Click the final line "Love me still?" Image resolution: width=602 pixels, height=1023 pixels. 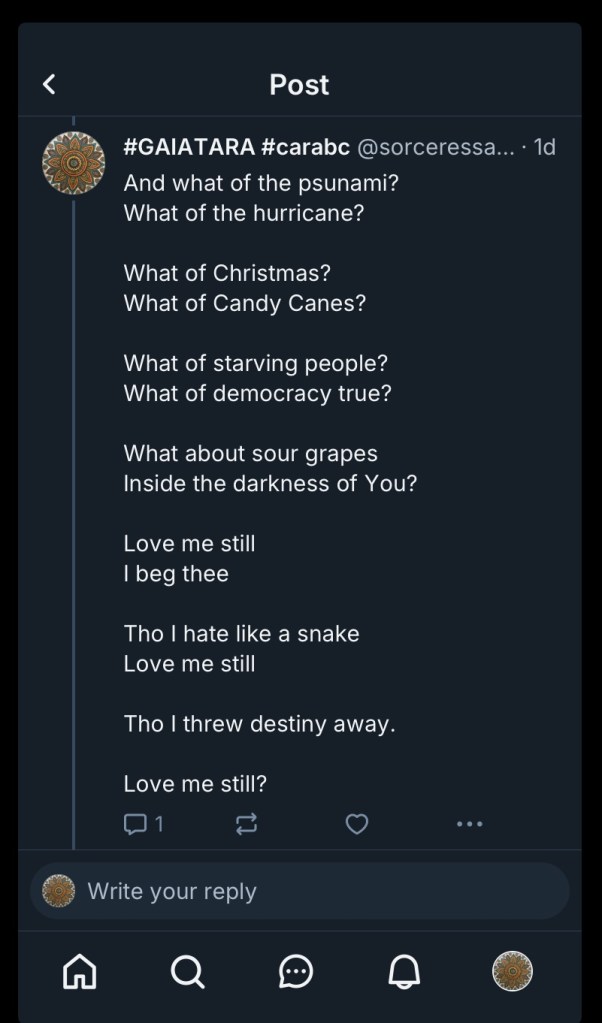click(x=195, y=784)
